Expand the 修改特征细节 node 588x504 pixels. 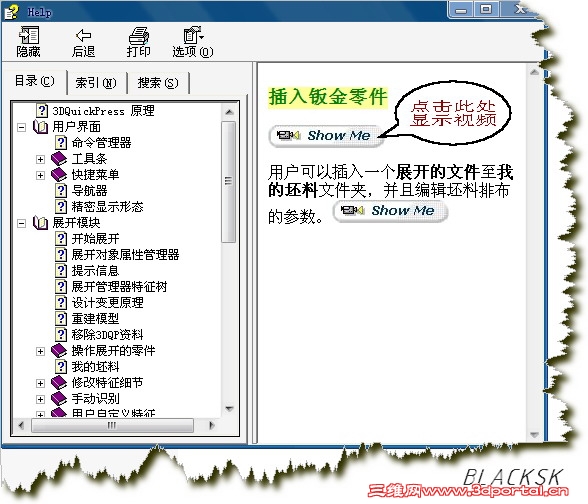click(40, 383)
